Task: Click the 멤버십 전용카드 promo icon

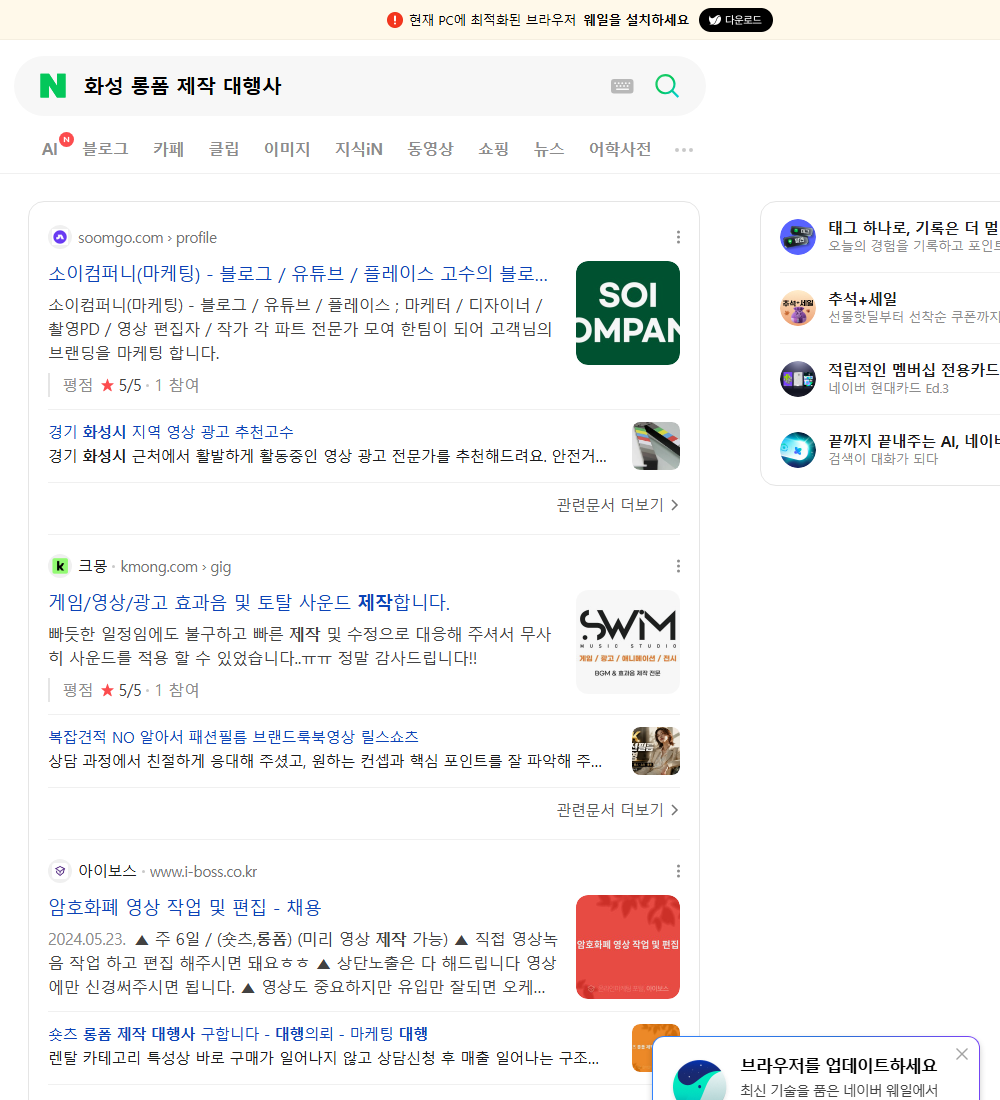Action: click(798, 379)
